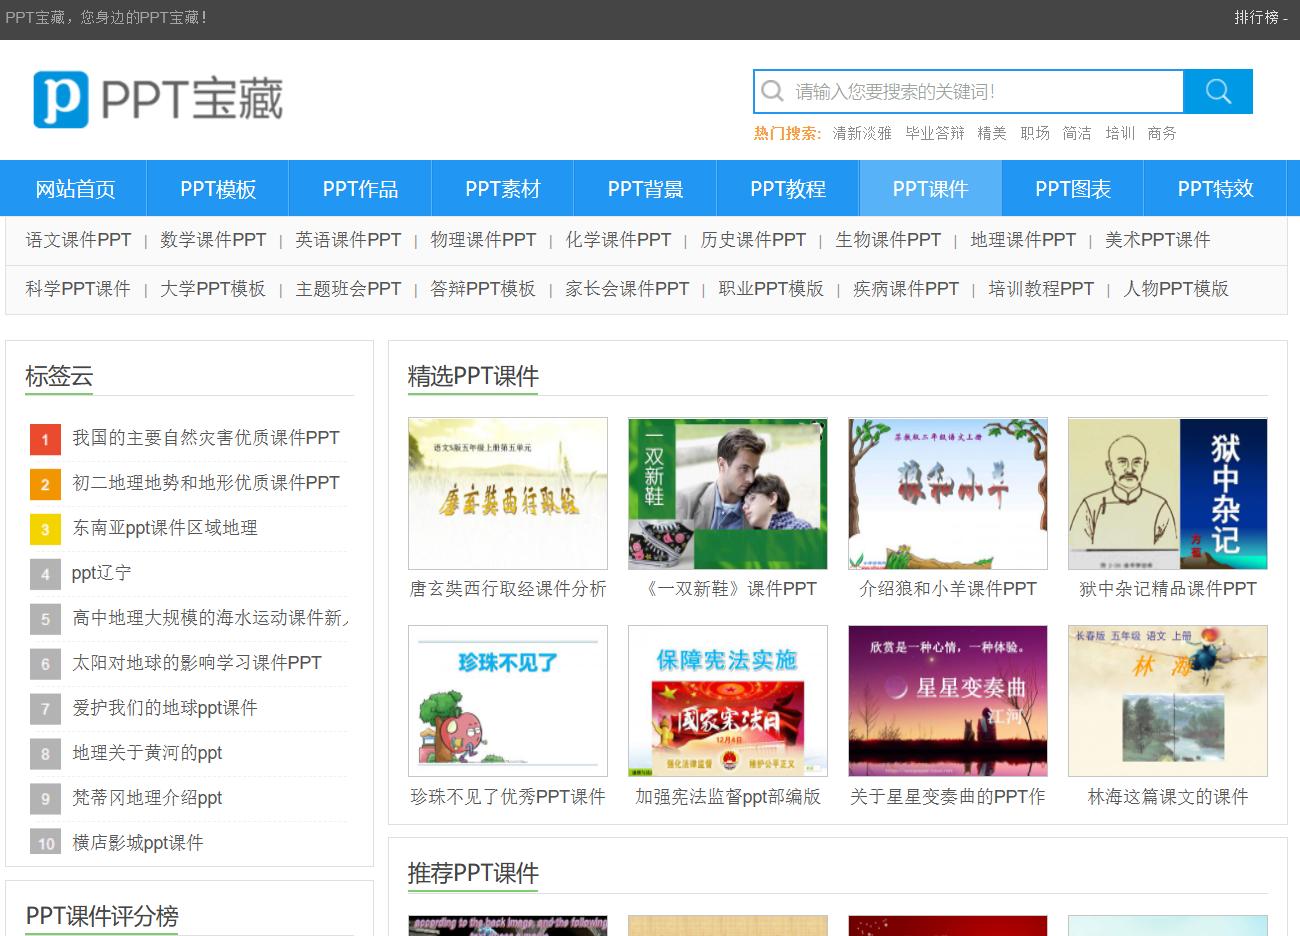Click the blue search magnifier icon
Image resolution: width=1300 pixels, height=936 pixels.
click(1218, 91)
